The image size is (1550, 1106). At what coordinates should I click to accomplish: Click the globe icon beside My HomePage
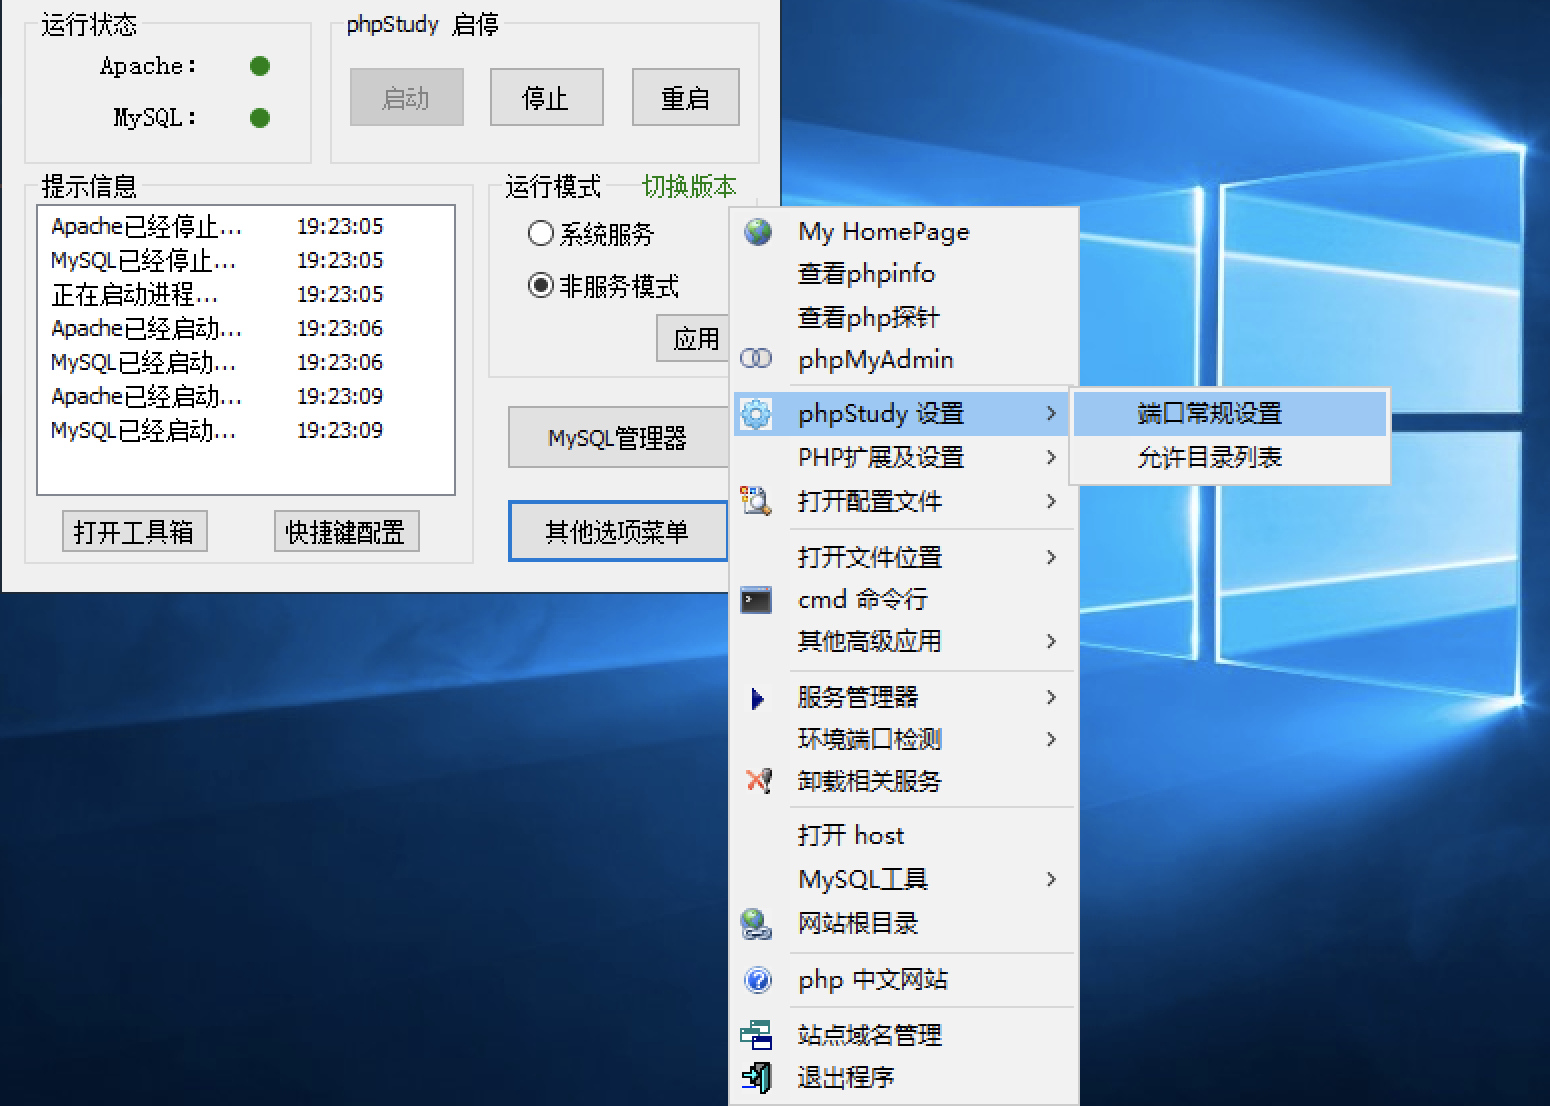(x=758, y=232)
